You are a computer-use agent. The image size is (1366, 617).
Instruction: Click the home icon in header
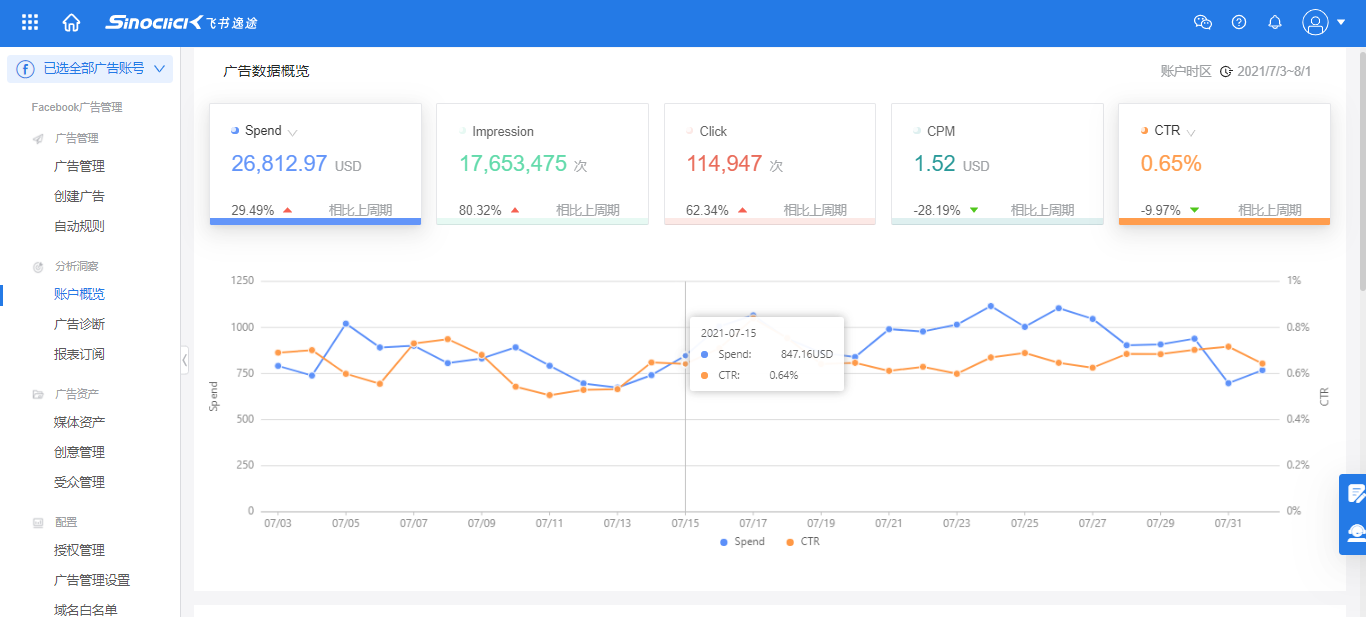pos(71,22)
